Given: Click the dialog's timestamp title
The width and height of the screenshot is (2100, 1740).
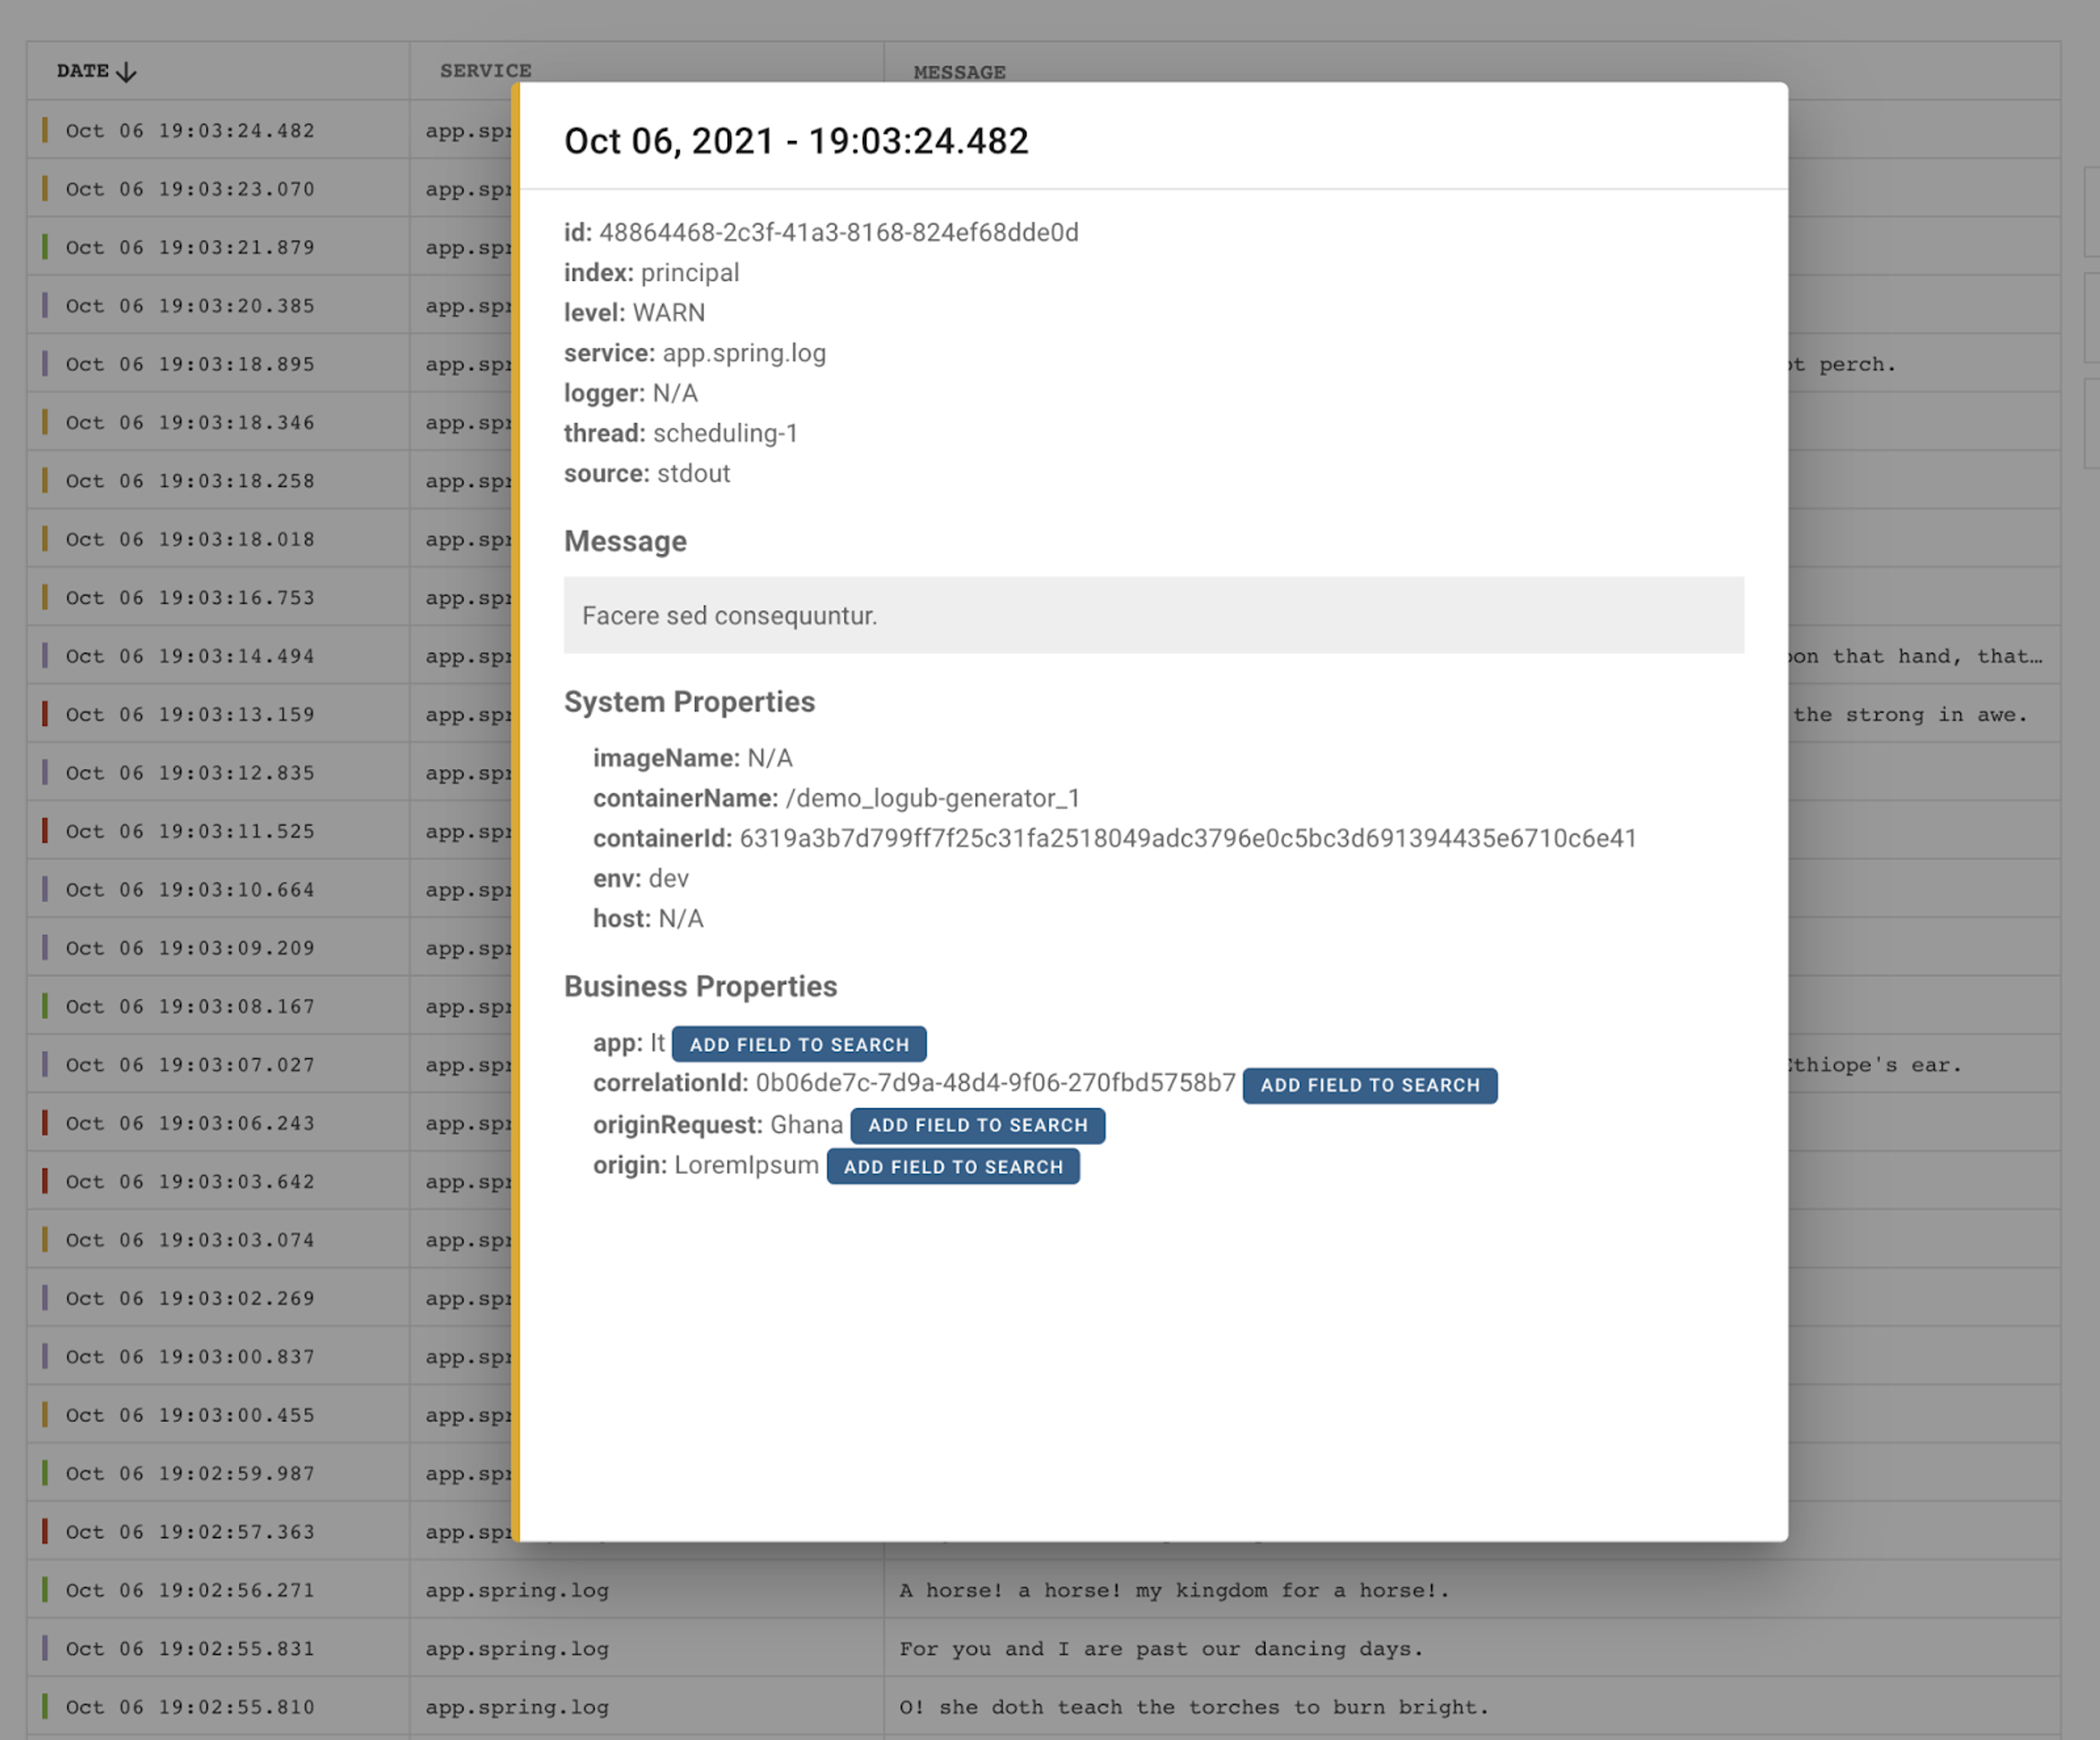Looking at the screenshot, I should (796, 141).
